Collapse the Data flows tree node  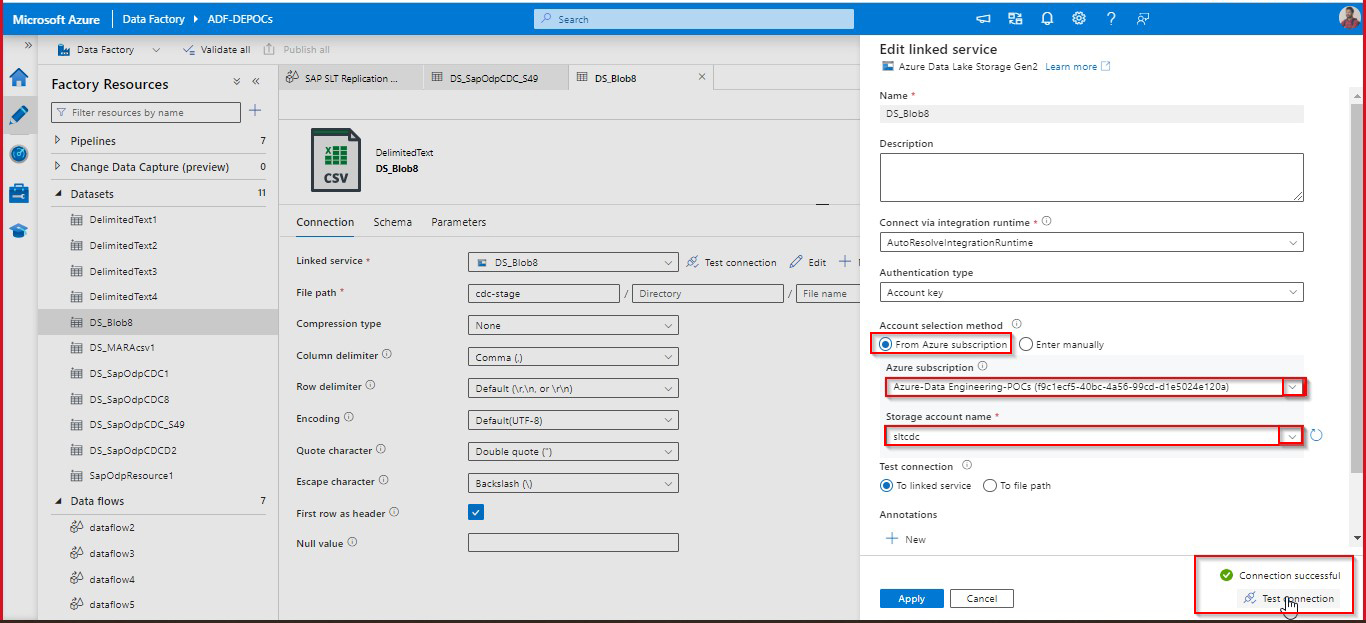(58, 501)
